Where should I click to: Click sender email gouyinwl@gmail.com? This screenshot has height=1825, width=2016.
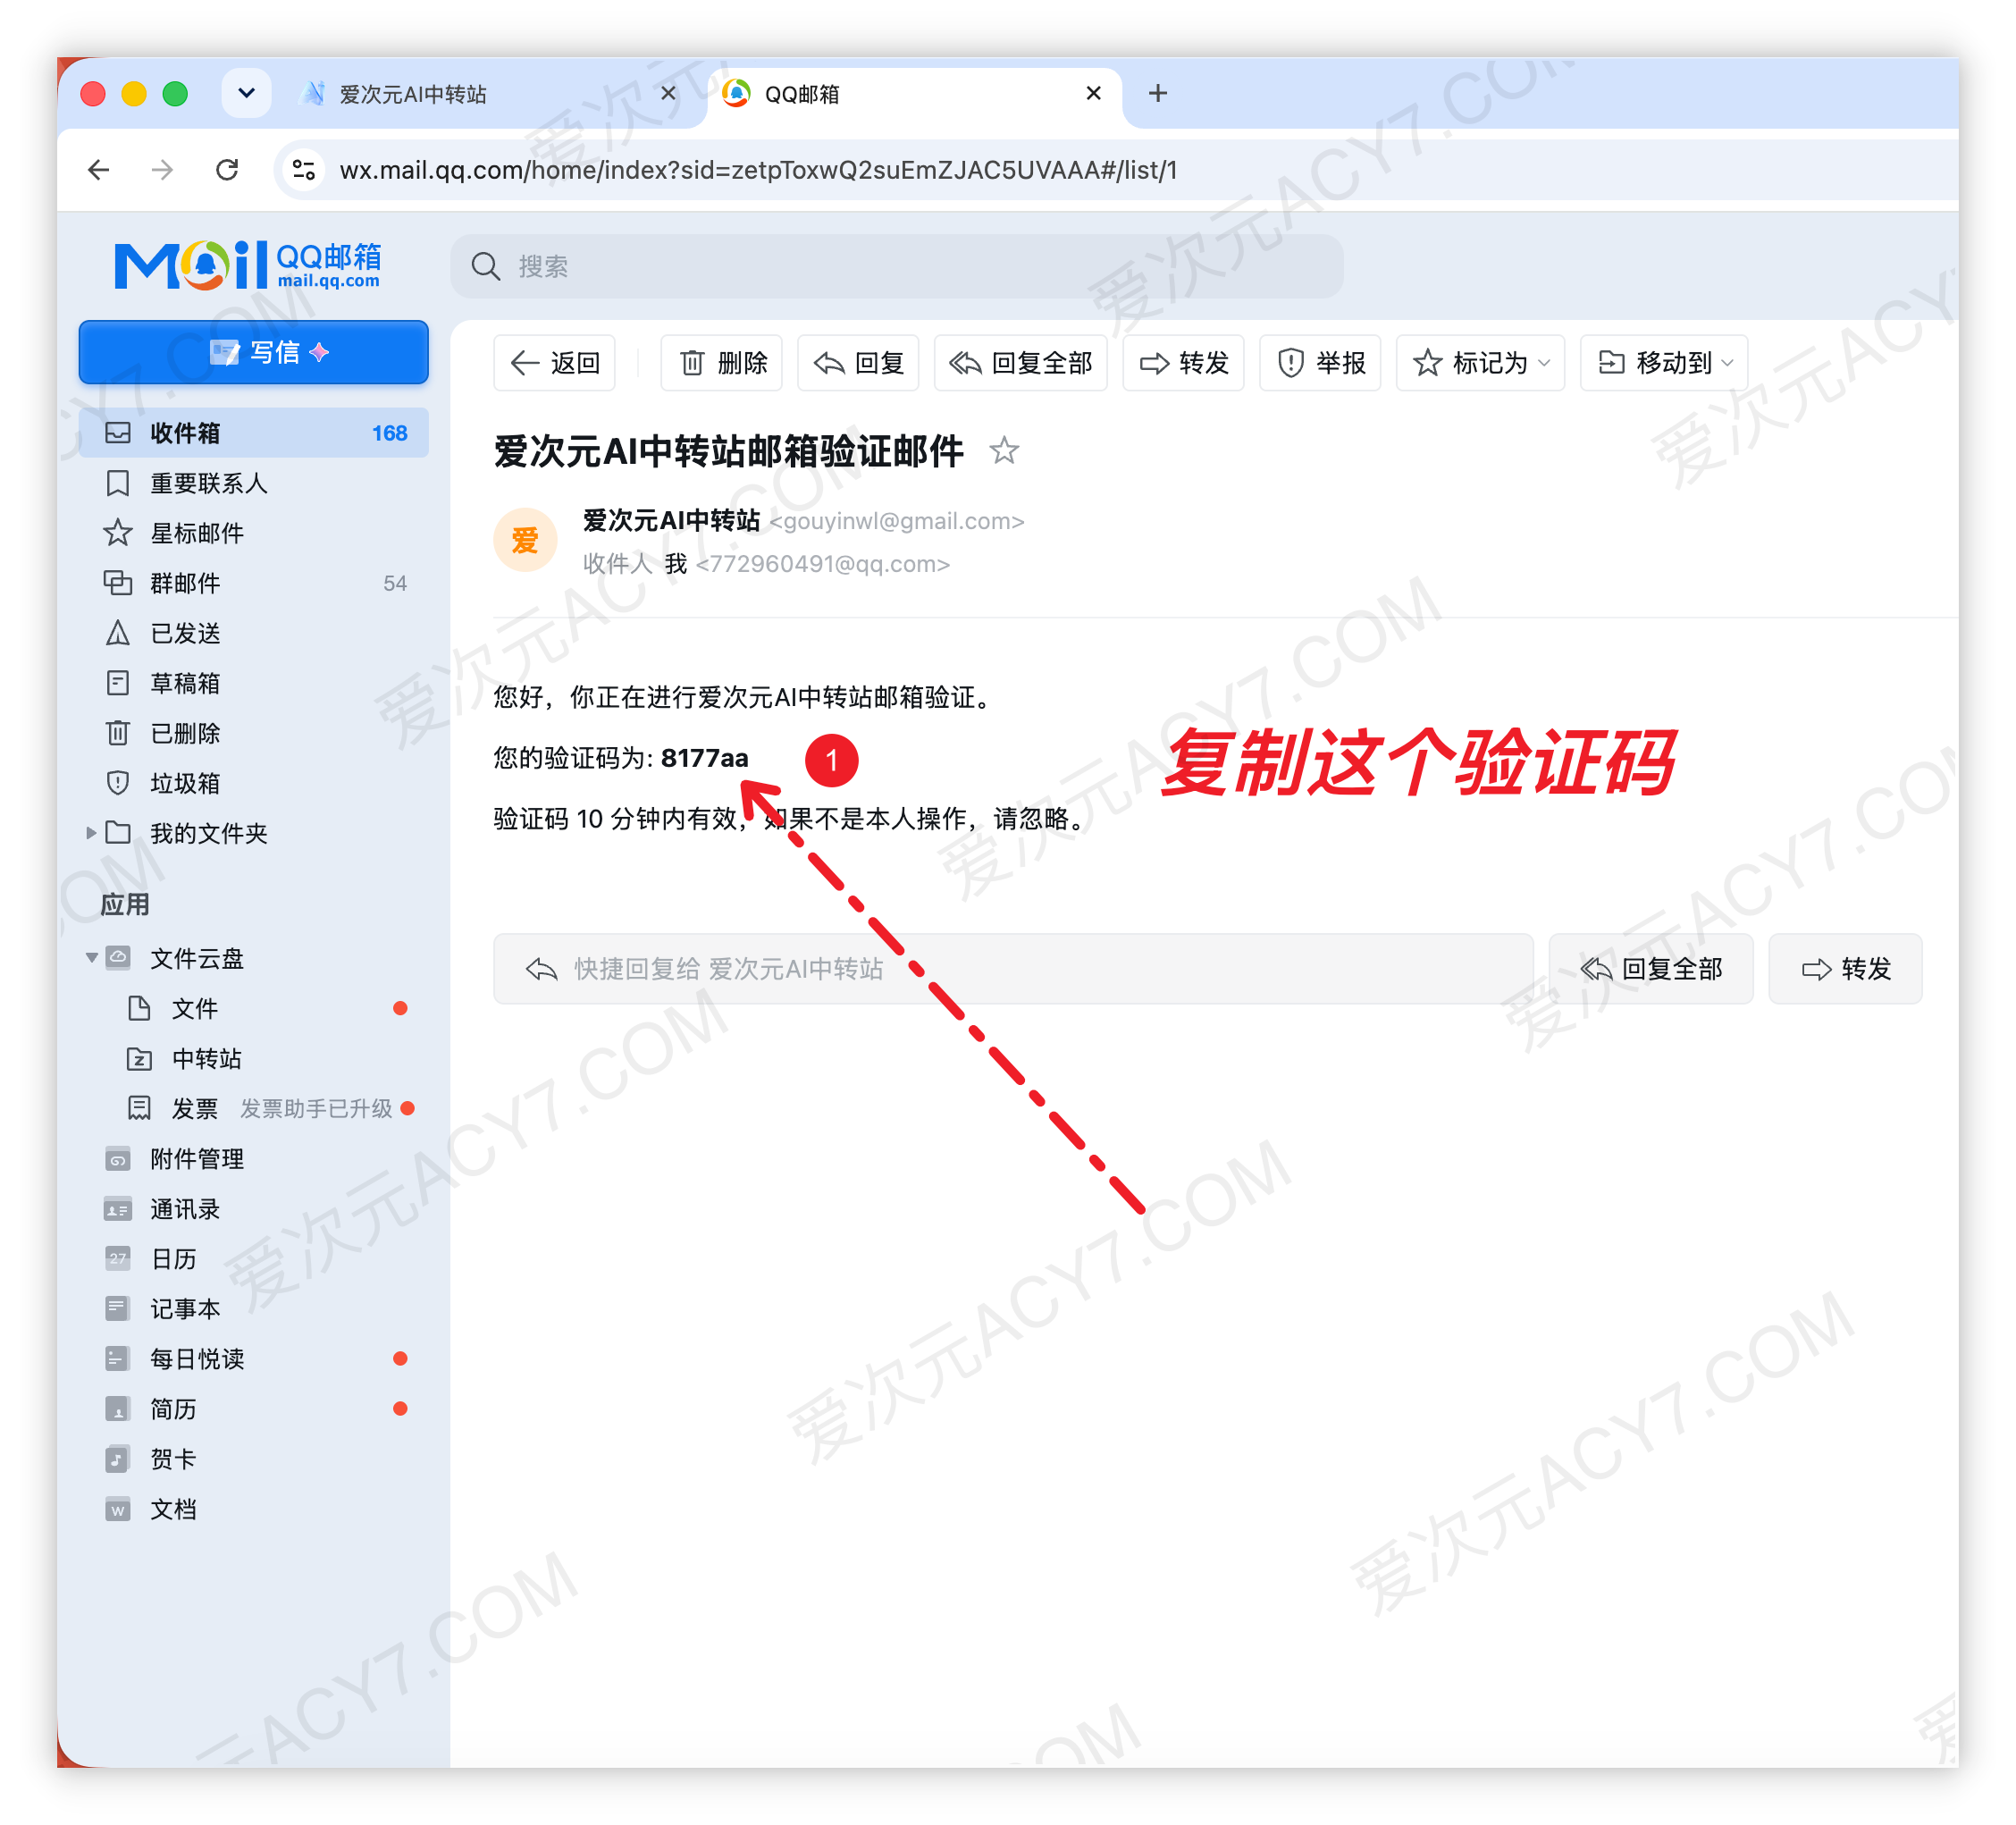(x=897, y=521)
